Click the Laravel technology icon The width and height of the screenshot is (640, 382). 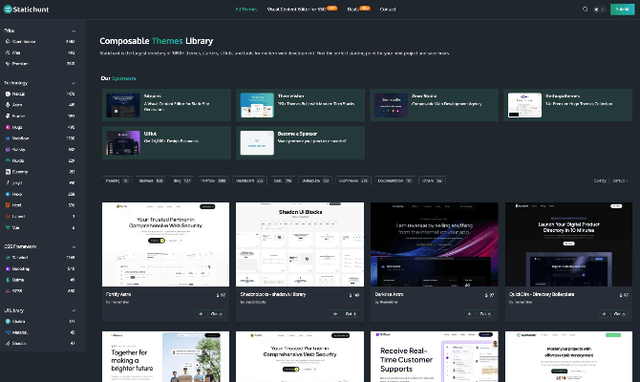pyautogui.click(x=7, y=216)
